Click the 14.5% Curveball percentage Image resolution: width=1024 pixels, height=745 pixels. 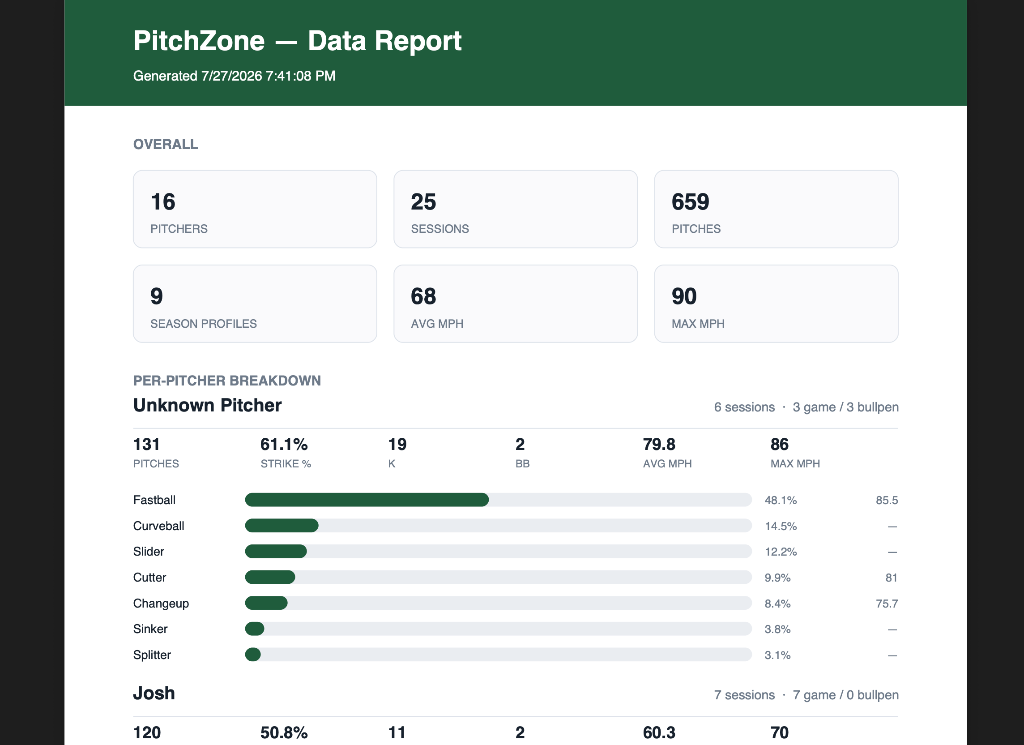coord(780,526)
